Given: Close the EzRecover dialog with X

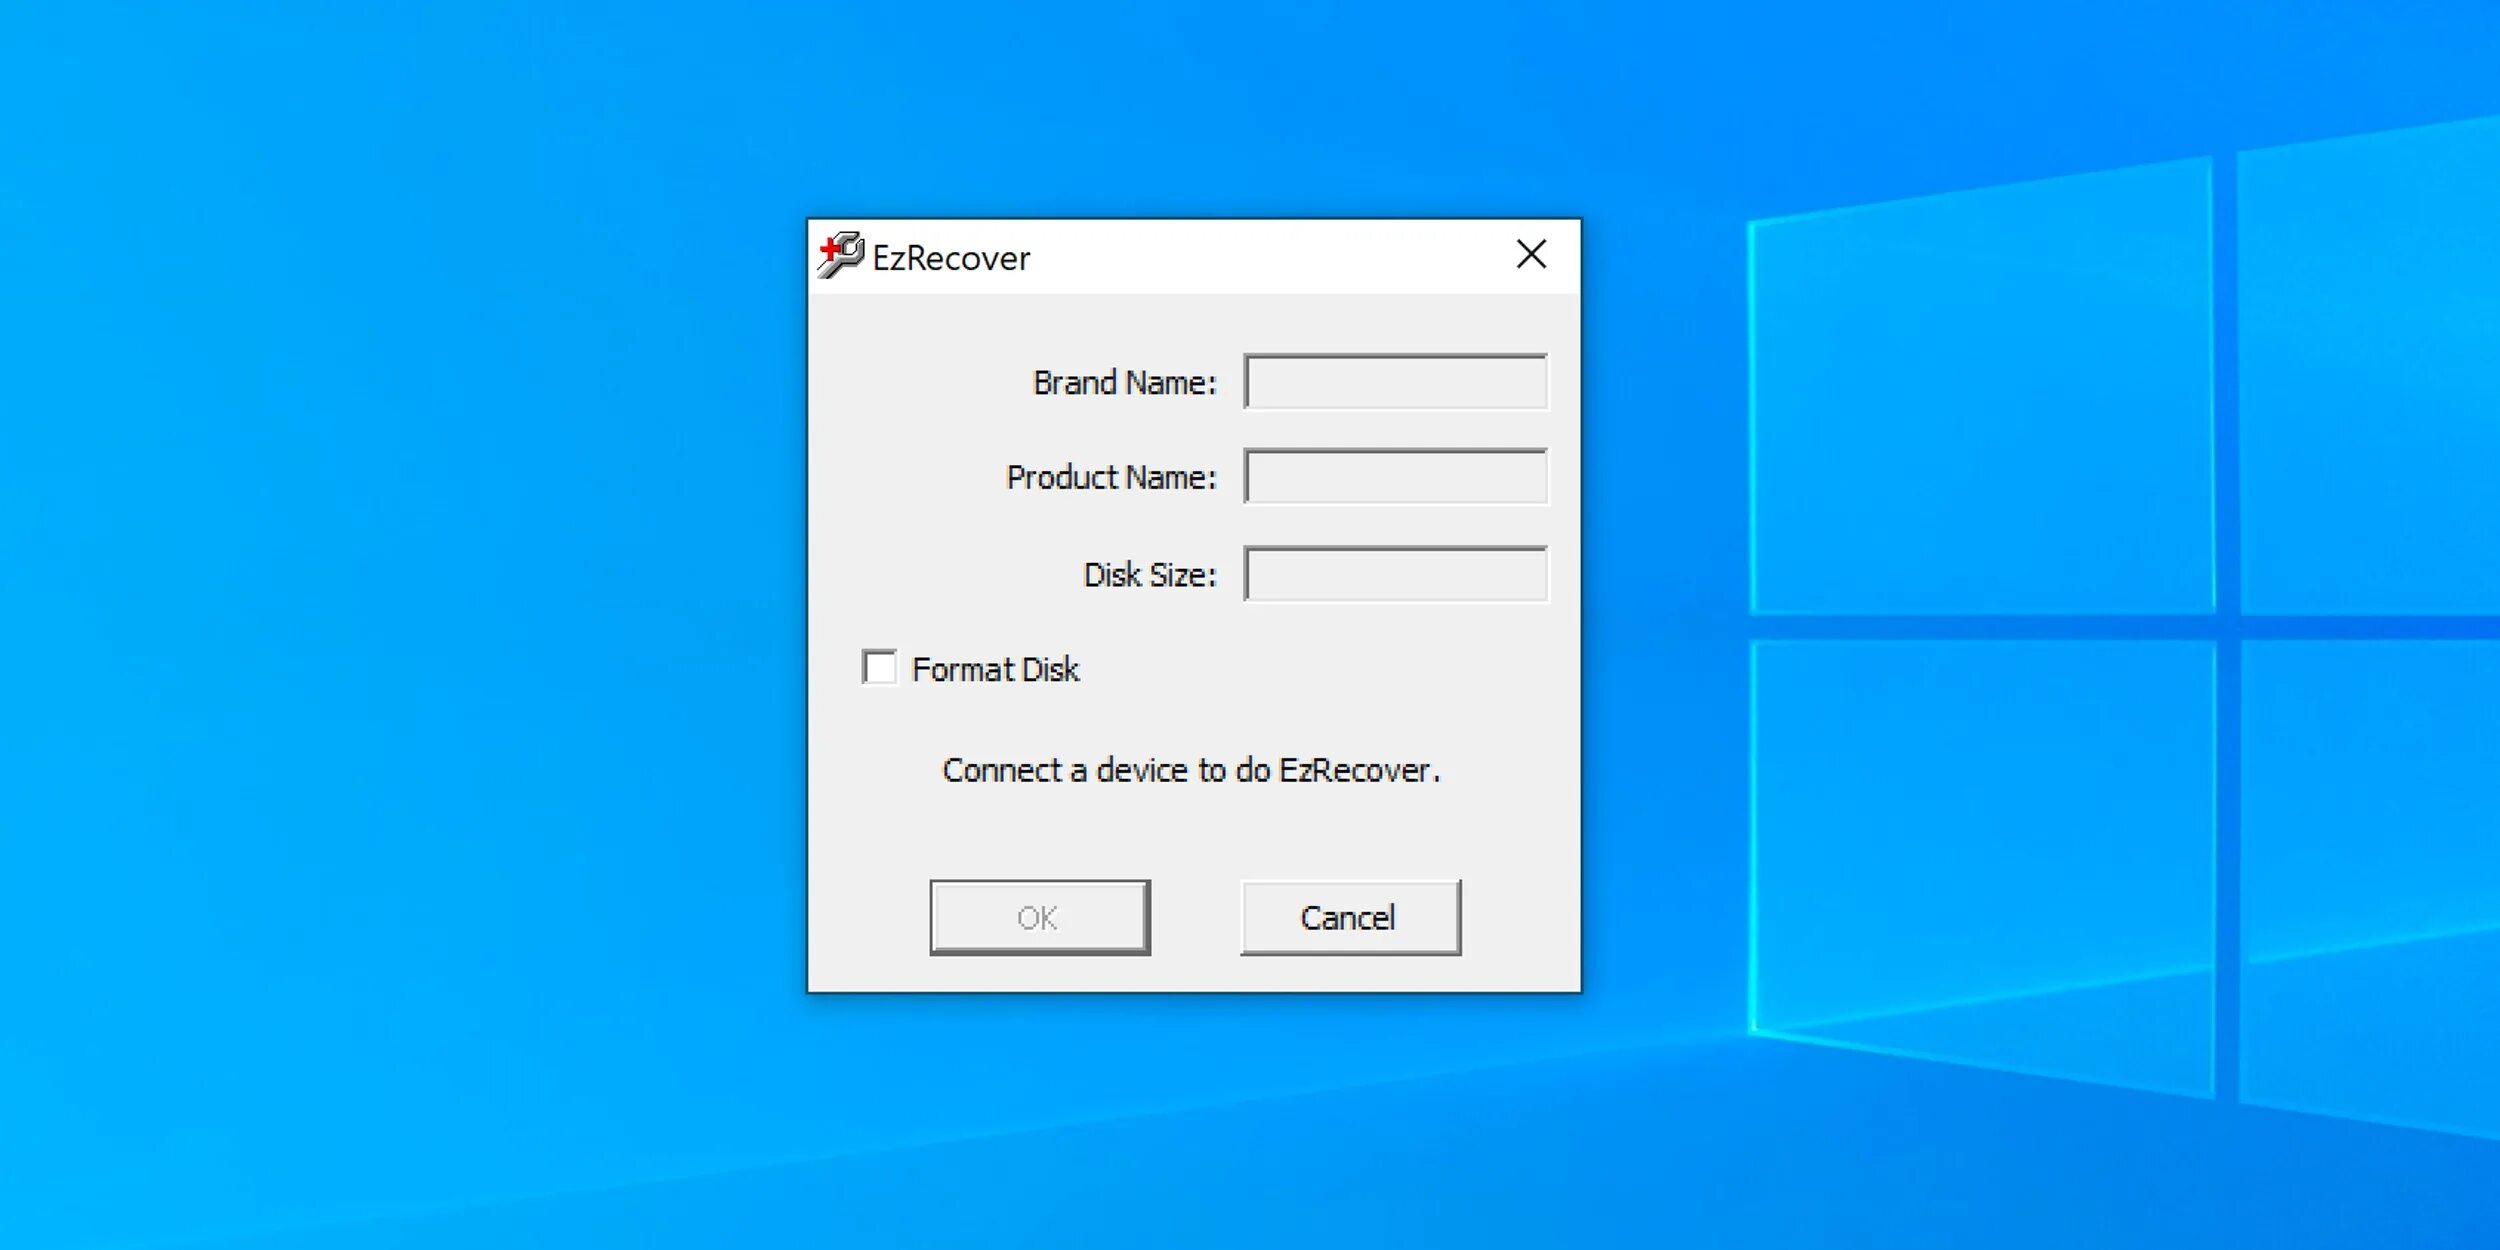Looking at the screenshot, I should (1530, 255).
